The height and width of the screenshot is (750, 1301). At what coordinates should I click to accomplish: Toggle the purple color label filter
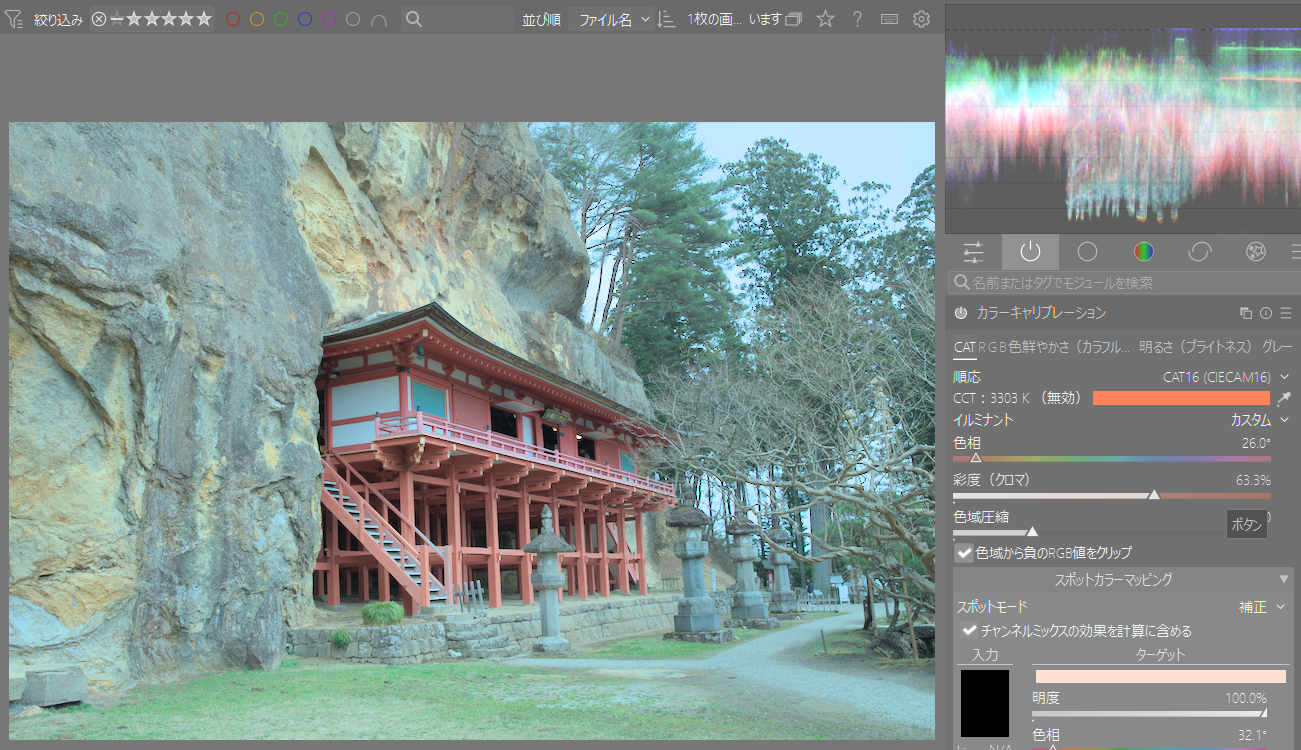(329, 19)
